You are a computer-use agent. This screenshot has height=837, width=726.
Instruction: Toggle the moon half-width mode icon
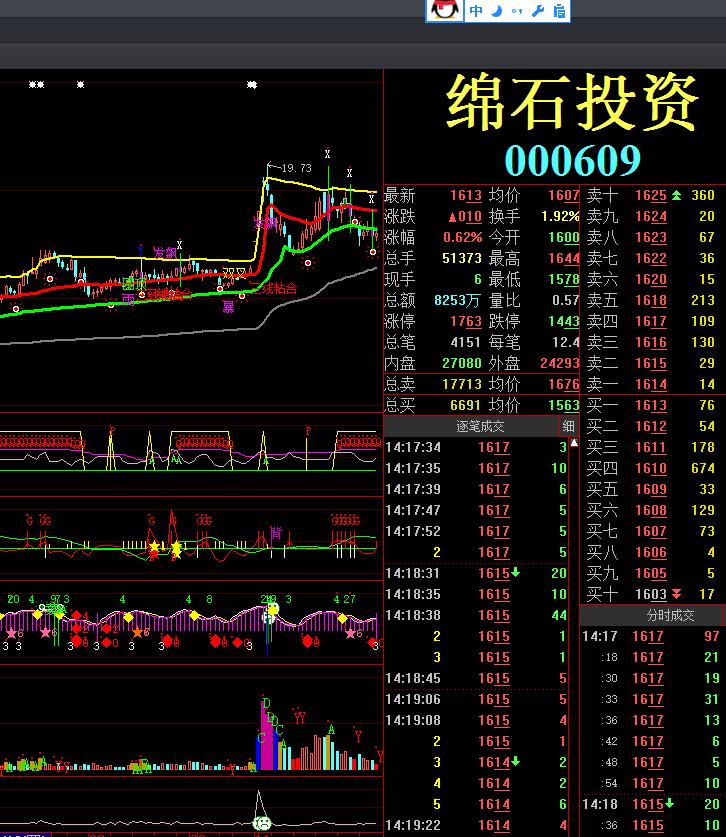[x=496, y=11]
